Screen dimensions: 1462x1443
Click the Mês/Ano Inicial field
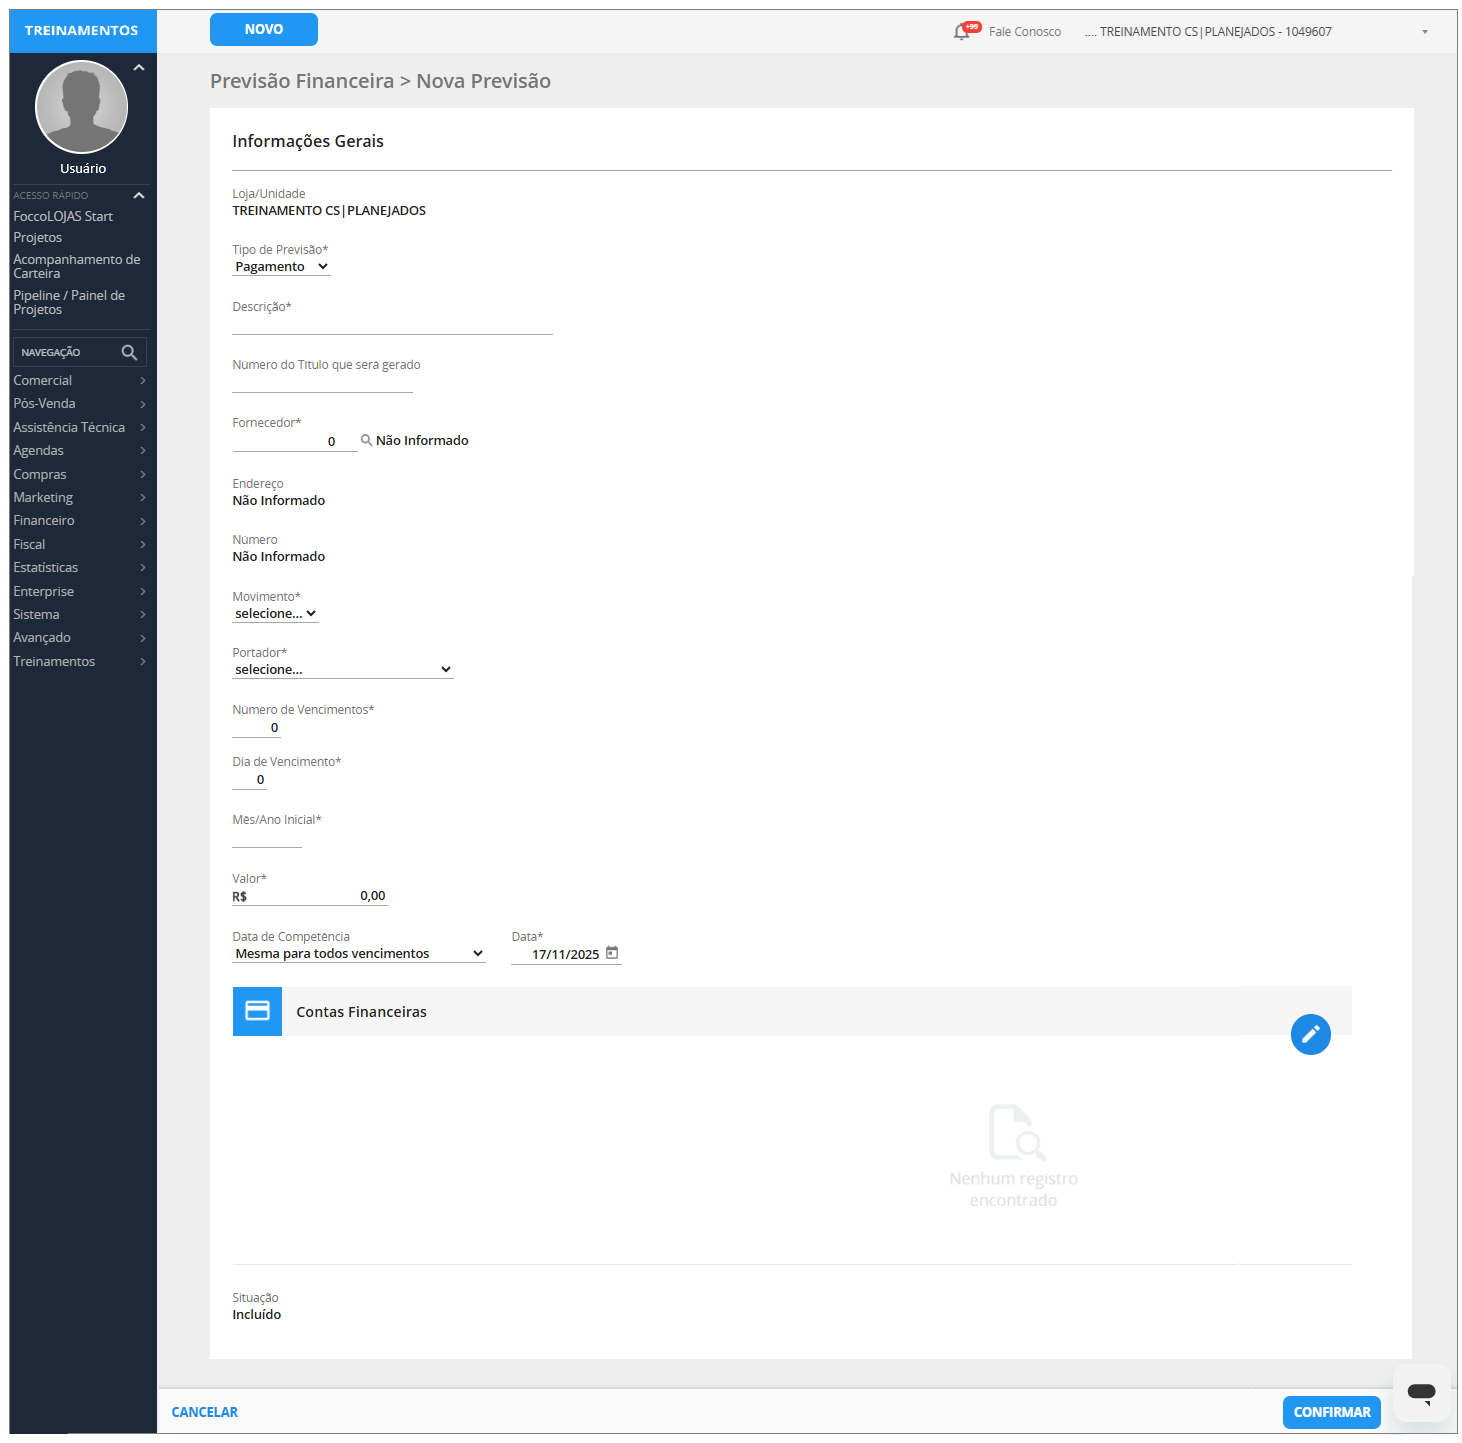pos(266,838)
